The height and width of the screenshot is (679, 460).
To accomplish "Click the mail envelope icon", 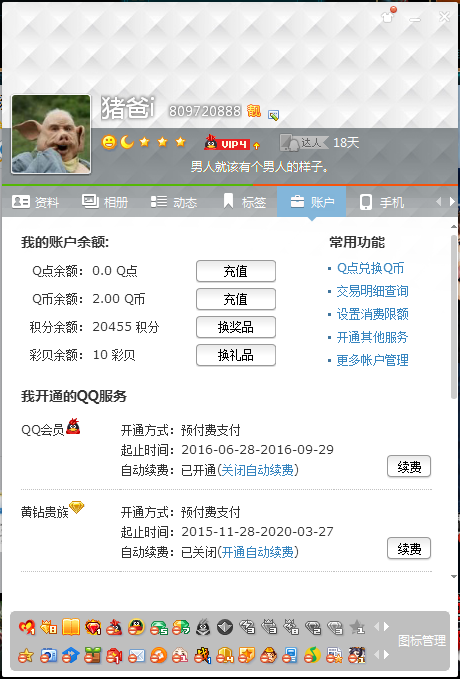I will 136,655.
